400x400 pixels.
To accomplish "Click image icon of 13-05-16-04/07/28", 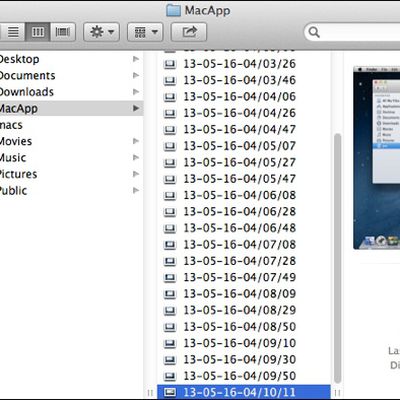I will pyautogui.click(x=170, y=261).
